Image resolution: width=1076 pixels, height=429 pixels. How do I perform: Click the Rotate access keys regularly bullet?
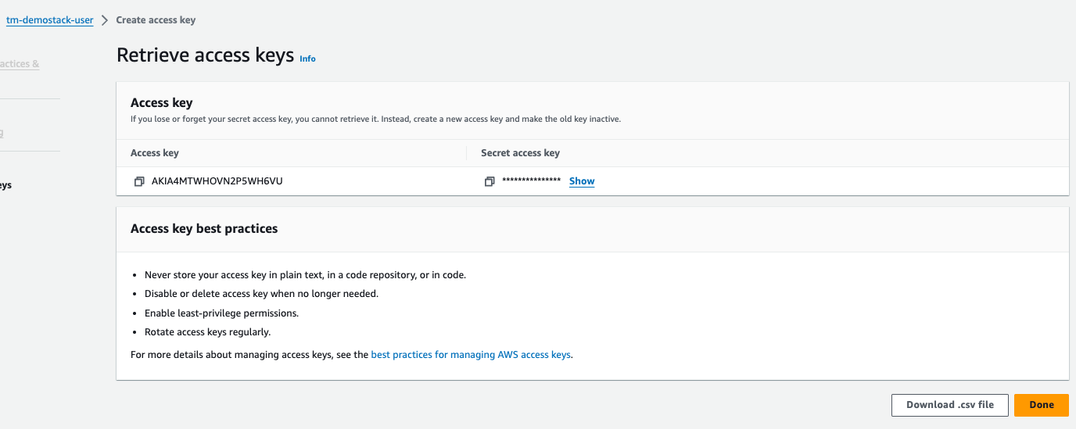pyautogui.click(x=207, y=332)
